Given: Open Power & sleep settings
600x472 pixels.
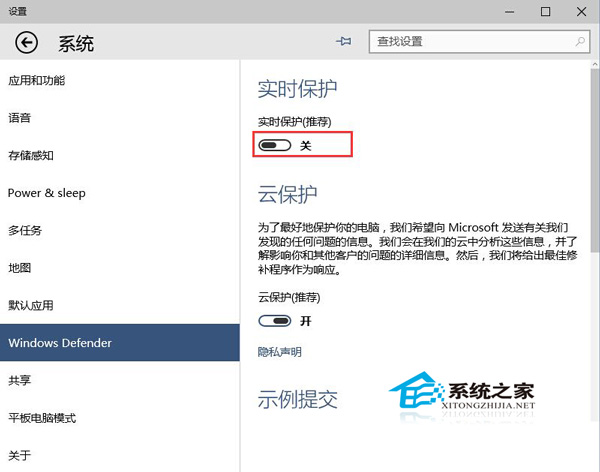Looking at the screenshot, I should click(120, 193).
